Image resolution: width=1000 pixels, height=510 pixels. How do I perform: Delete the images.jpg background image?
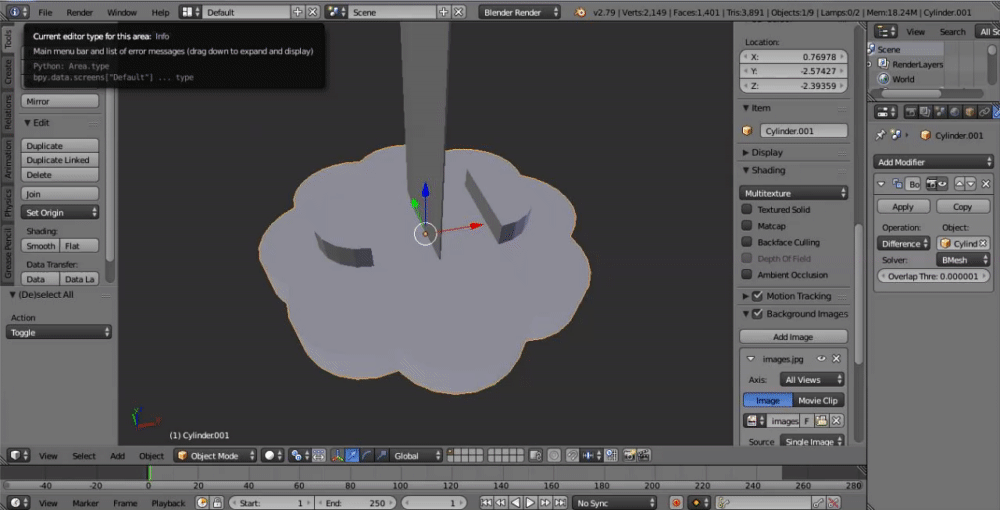pyautogui.click(x=836, y=359)
